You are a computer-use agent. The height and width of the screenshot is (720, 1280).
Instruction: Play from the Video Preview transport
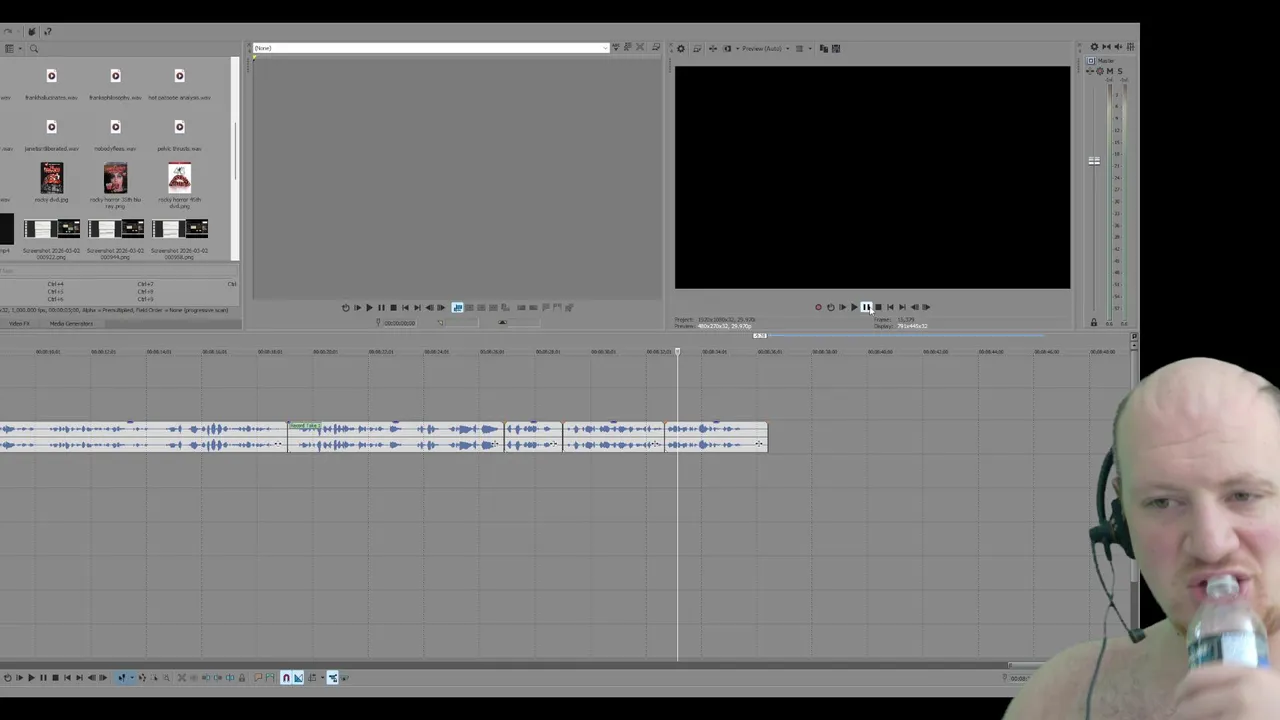coord(854,307)
